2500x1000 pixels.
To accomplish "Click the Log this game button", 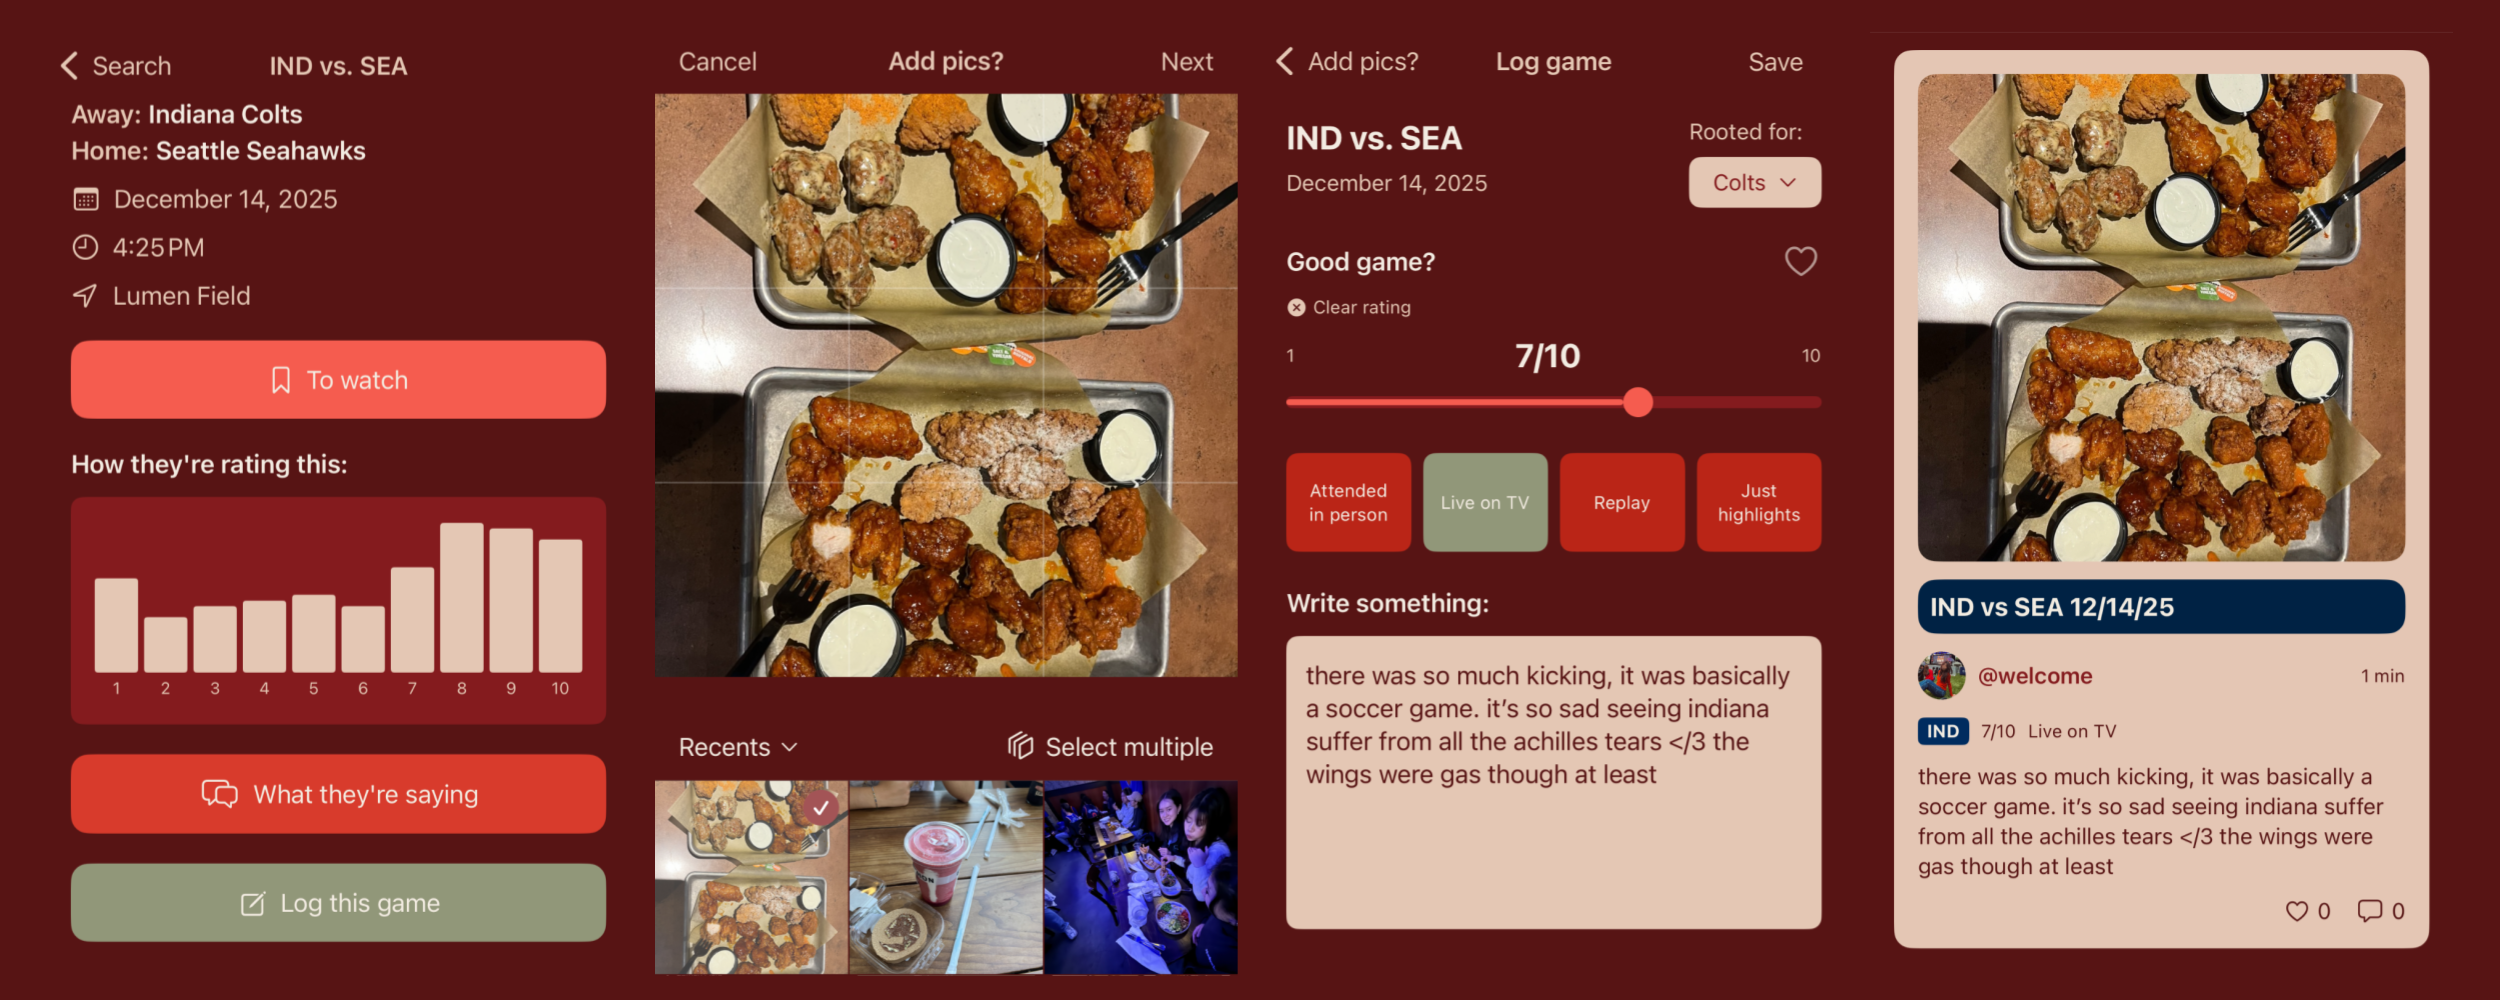I will click(338, 903).
